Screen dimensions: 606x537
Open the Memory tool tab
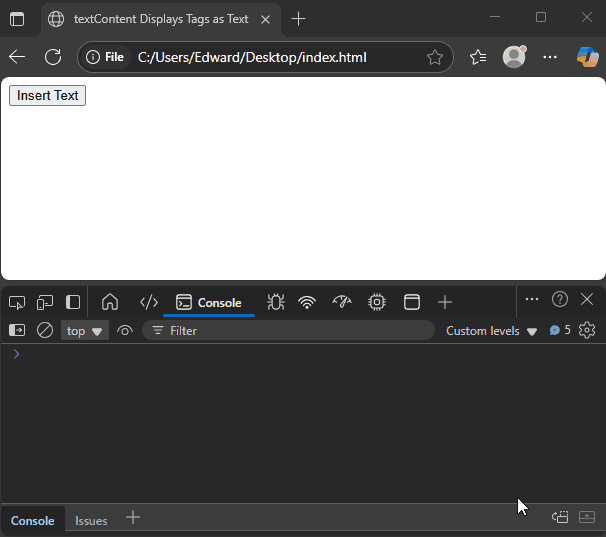377,302
